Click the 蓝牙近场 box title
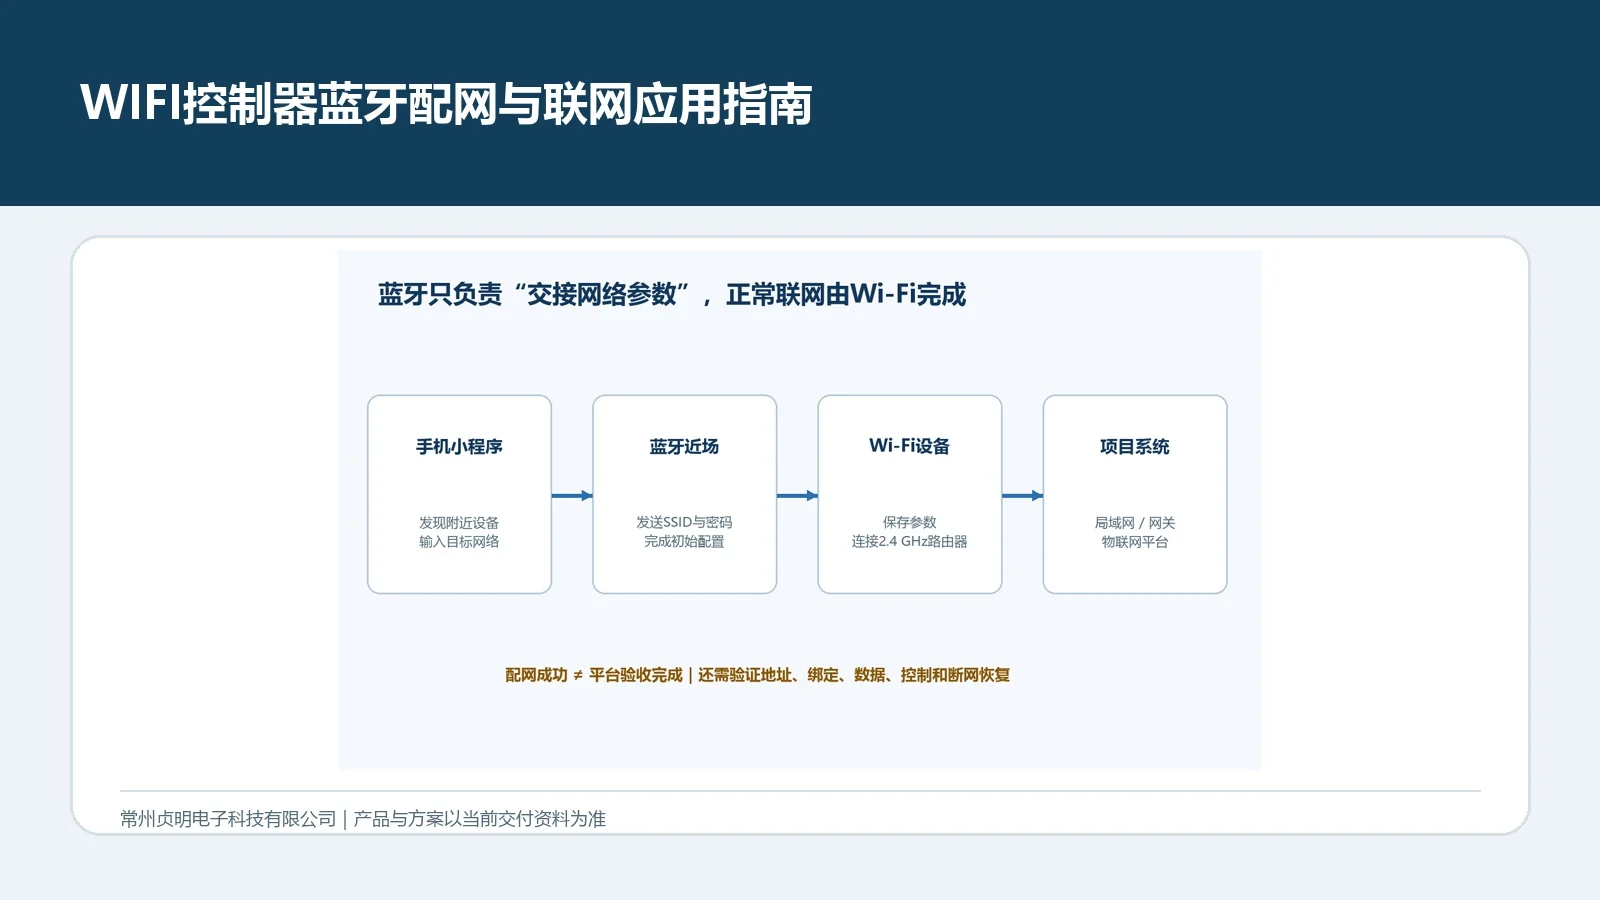Image resolution: width=1600 pixels, height=900 pixels. pyautogui.click(x=684, y=446)
